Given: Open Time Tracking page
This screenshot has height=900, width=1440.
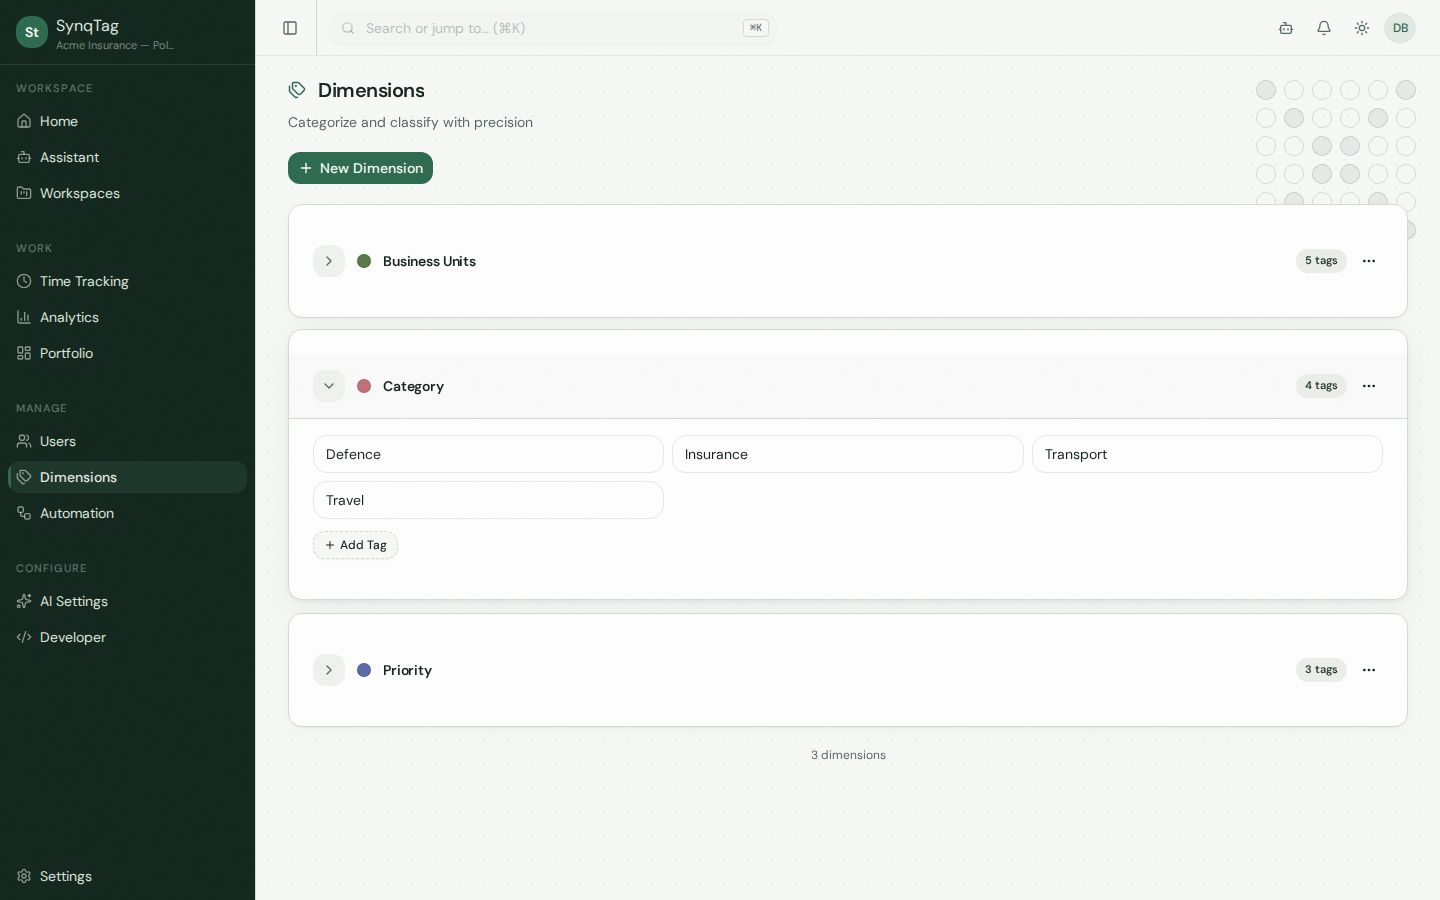Looking at the screenshot, I should point(127,281).
